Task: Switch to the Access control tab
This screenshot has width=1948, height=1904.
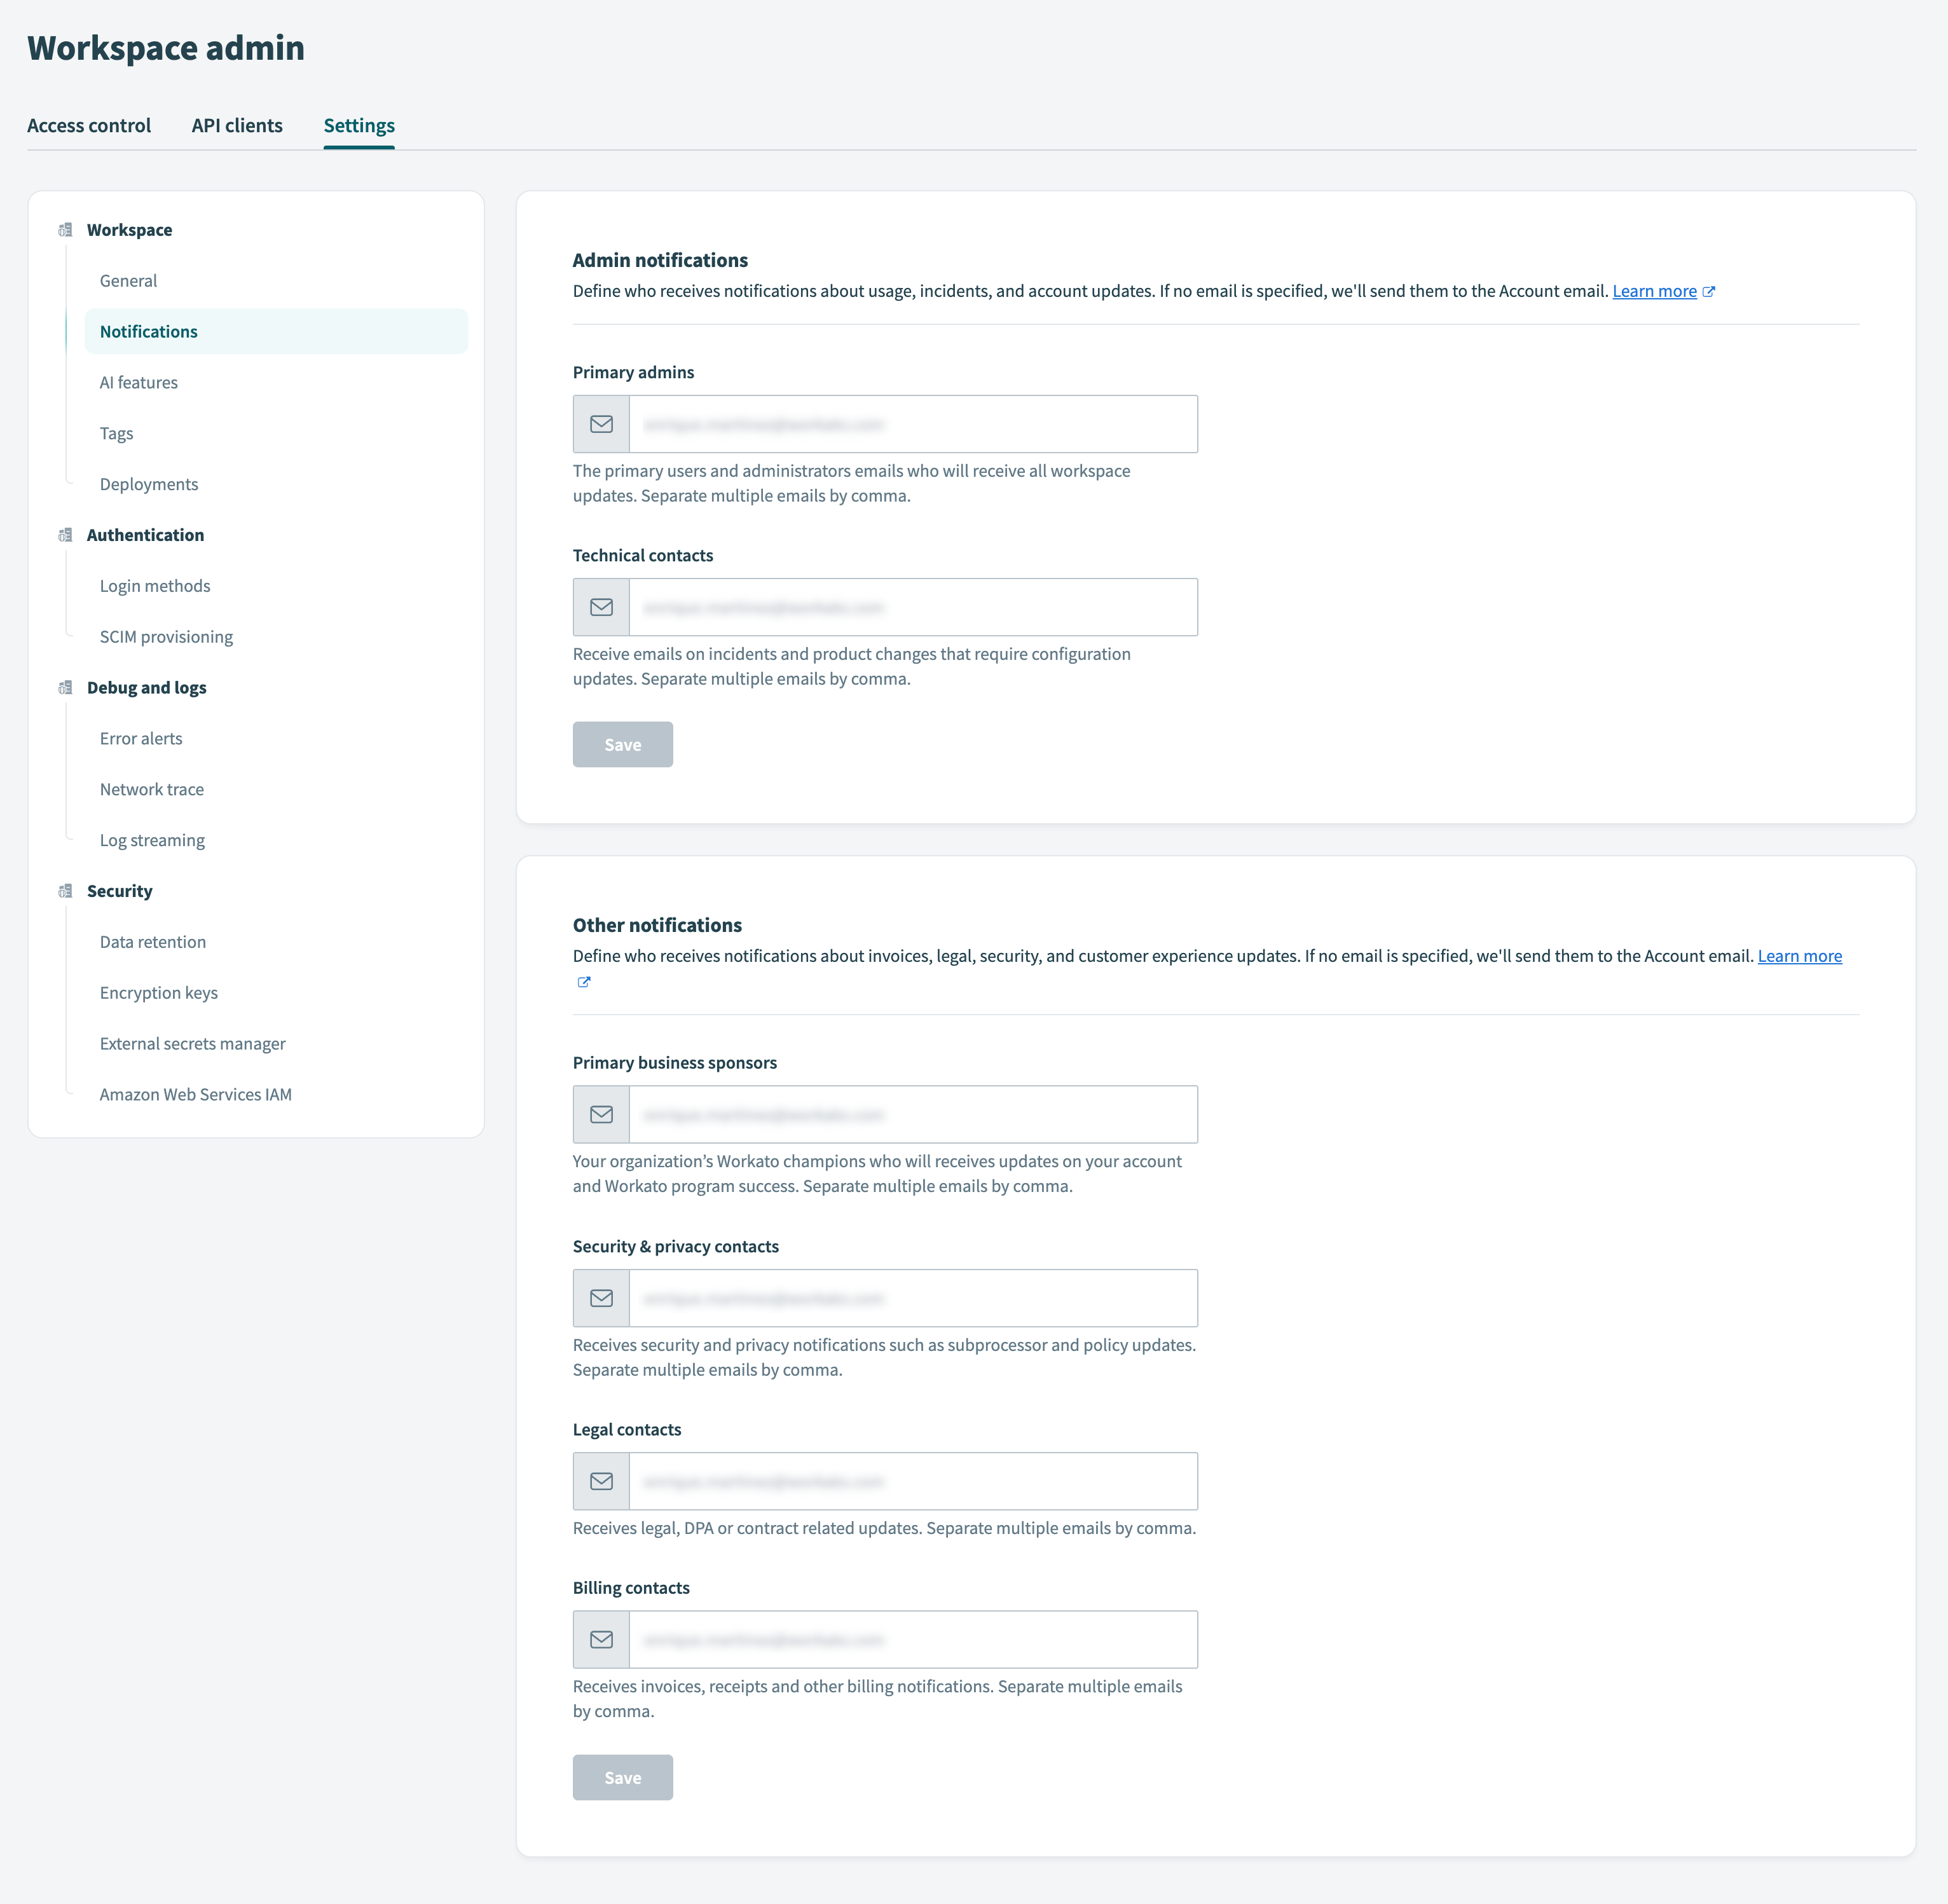Action: [x=89, y=125]
